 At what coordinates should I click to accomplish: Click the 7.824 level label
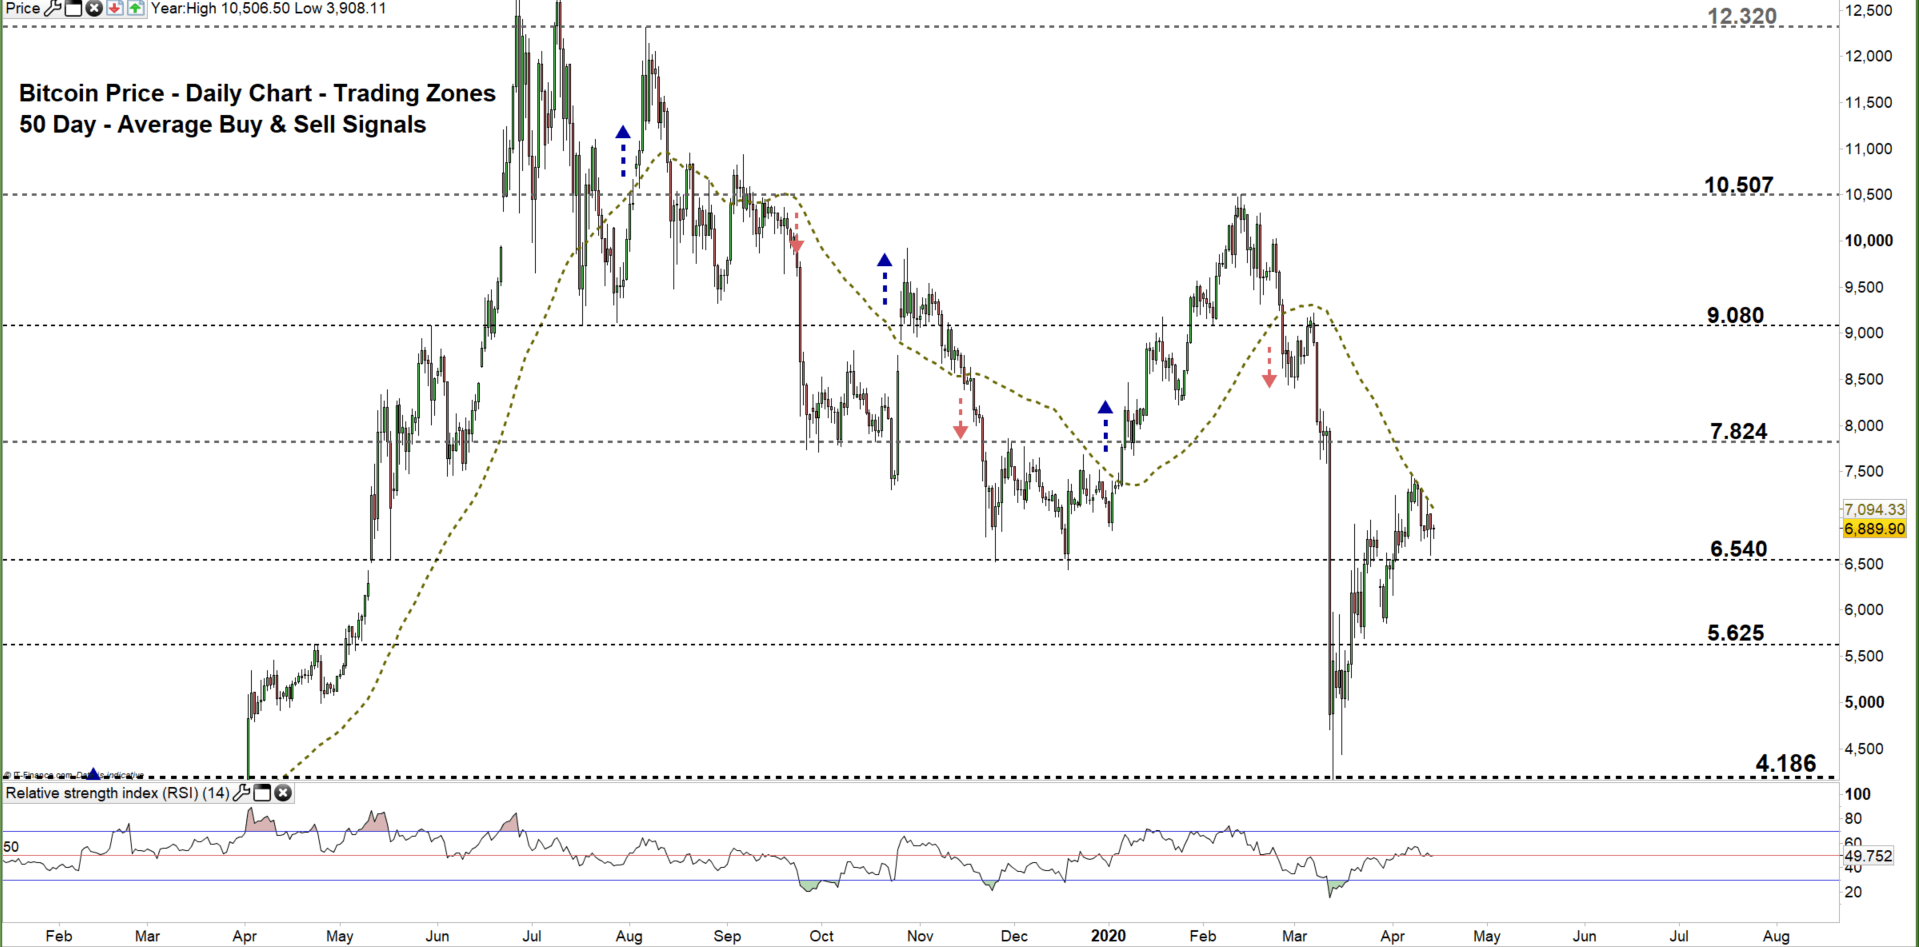(x=1739, y=432)
